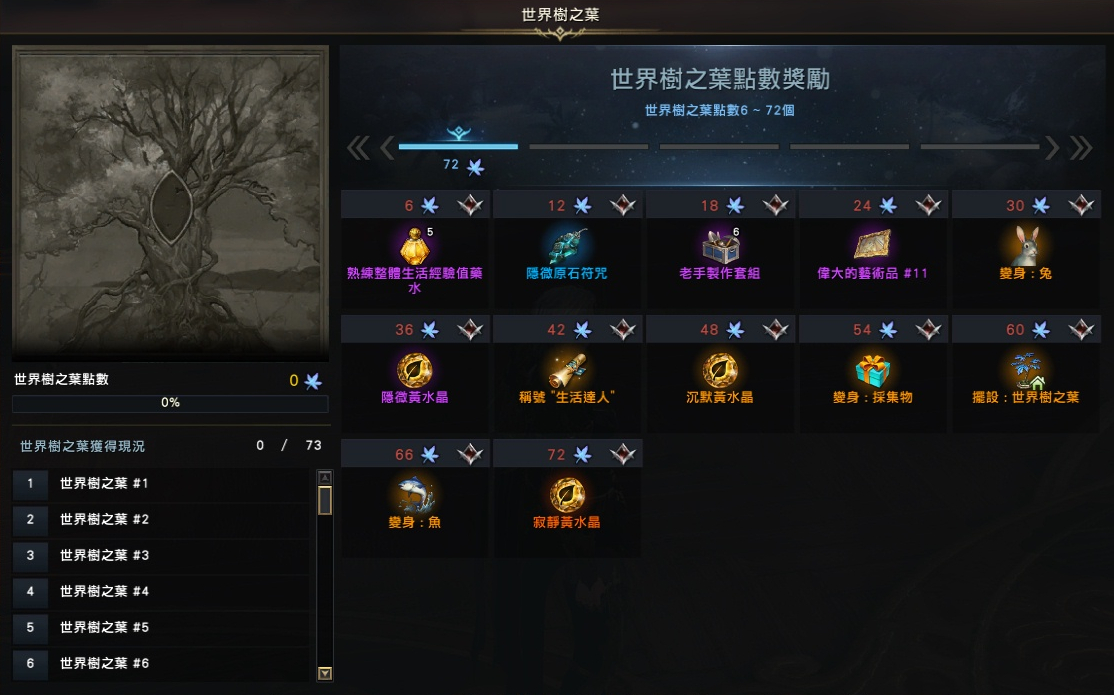Select the 擺設：世界樹之葉 decoration icon

pyautogui.click(x=1026, y=370)
